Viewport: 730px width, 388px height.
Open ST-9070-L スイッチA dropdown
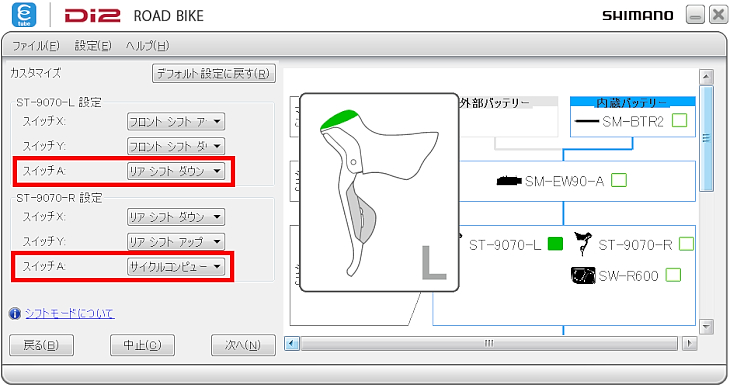tap(176, 171)
